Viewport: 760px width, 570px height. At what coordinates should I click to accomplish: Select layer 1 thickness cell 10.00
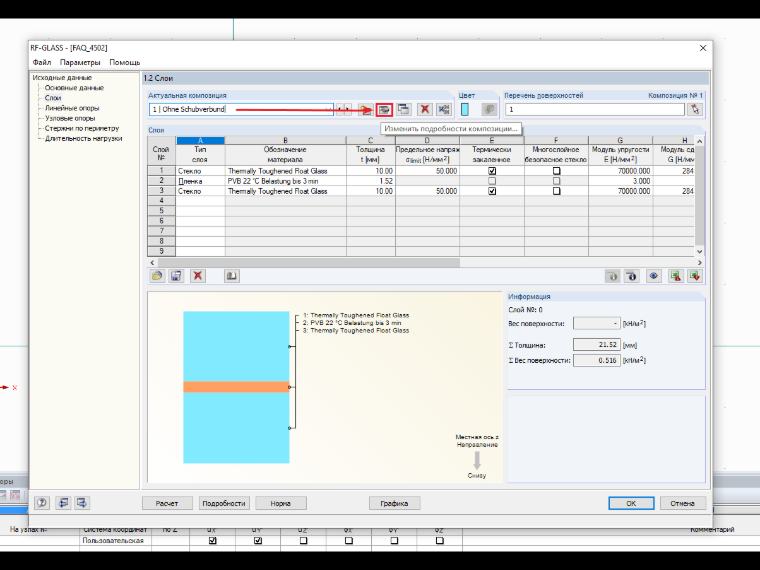371,171
